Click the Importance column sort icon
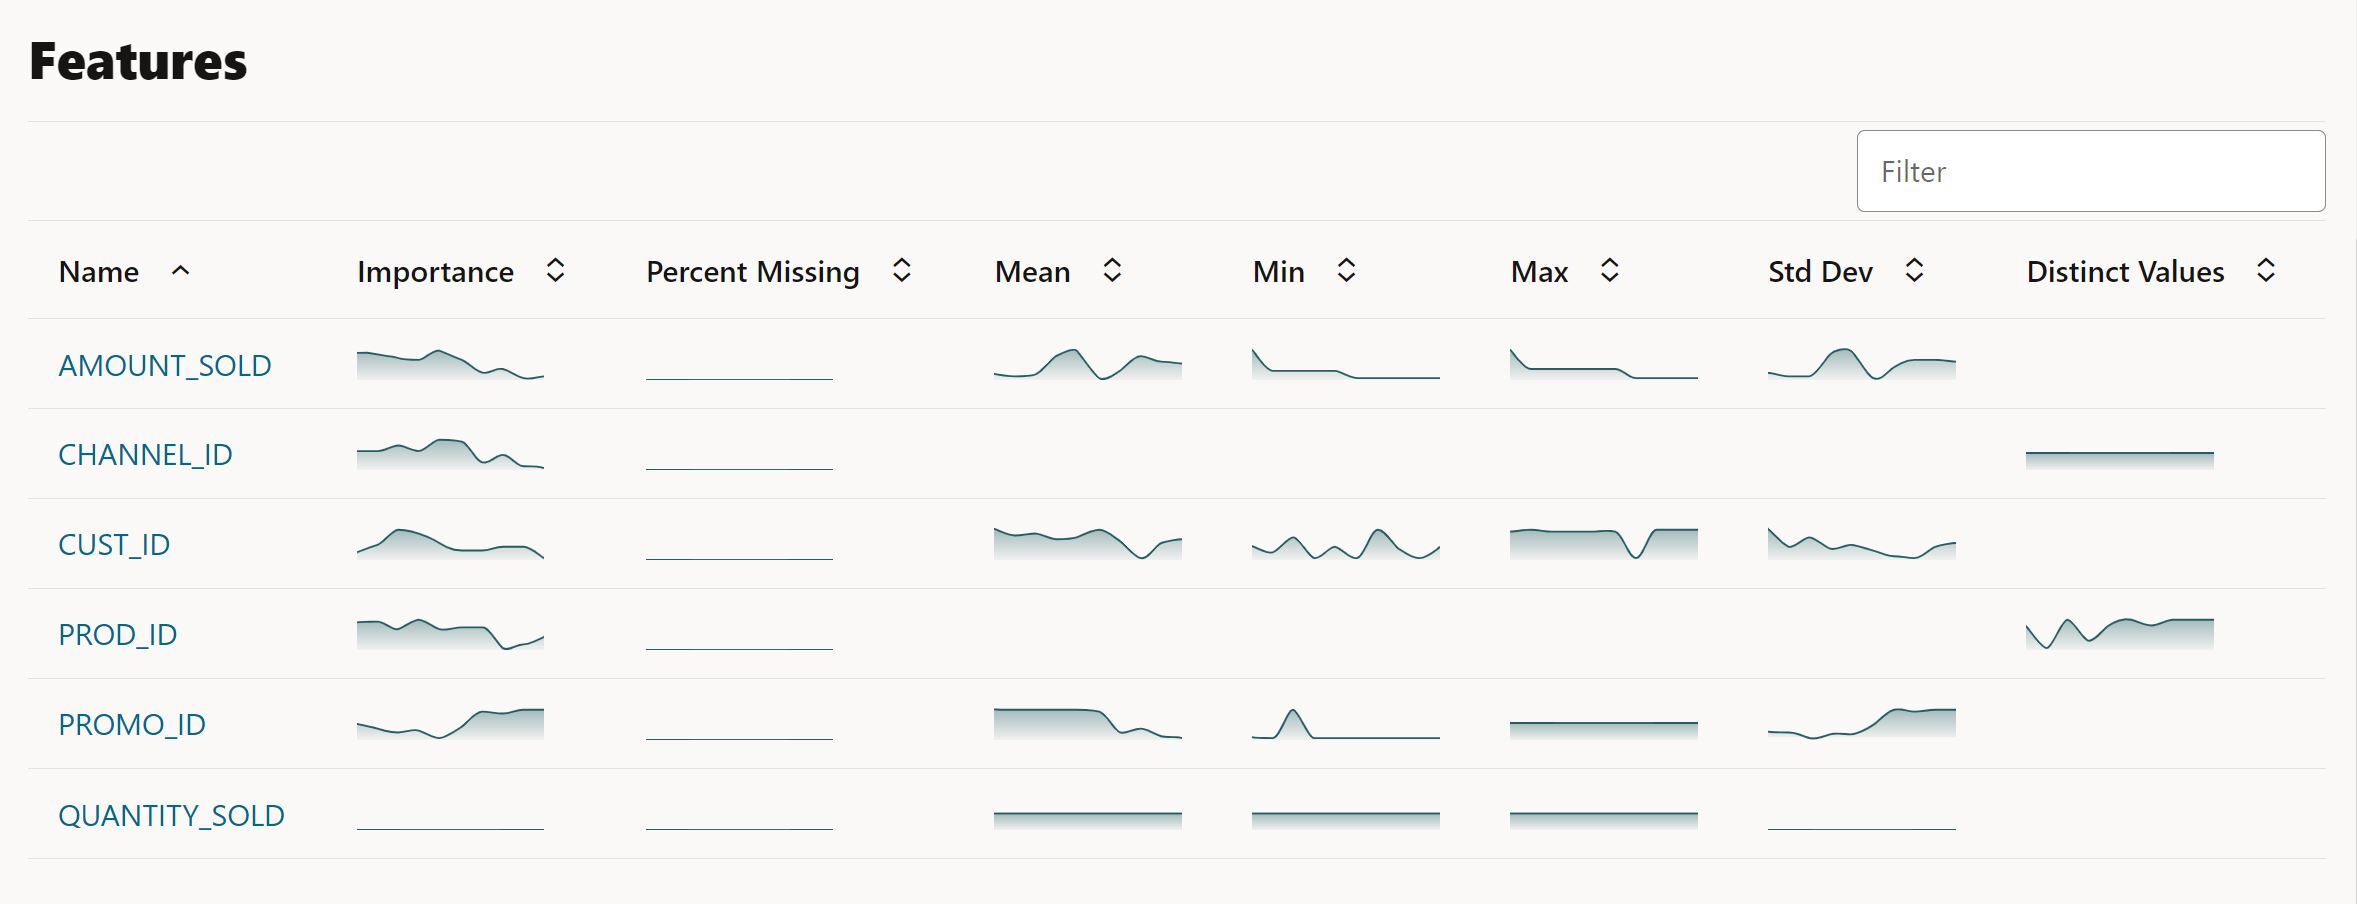 [555, 271]
